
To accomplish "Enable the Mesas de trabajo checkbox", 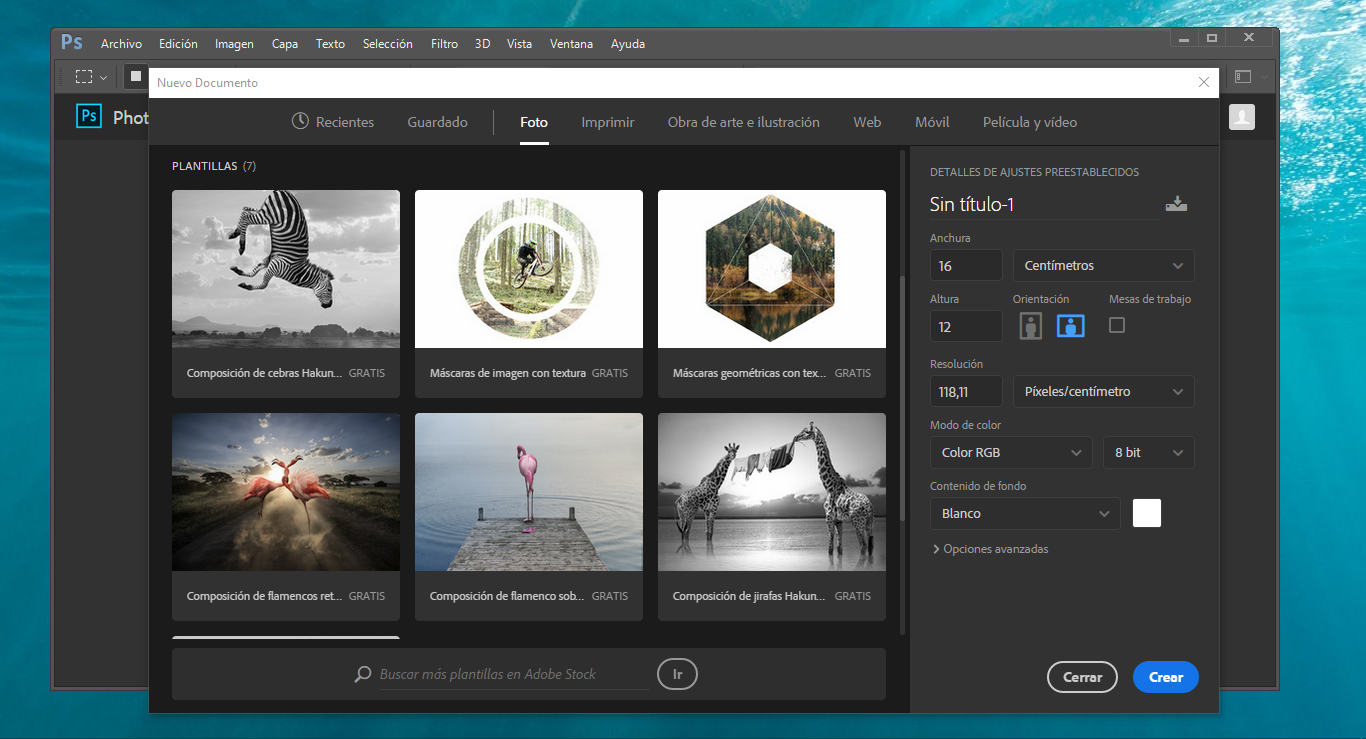I will click(x=1117, y=325).
